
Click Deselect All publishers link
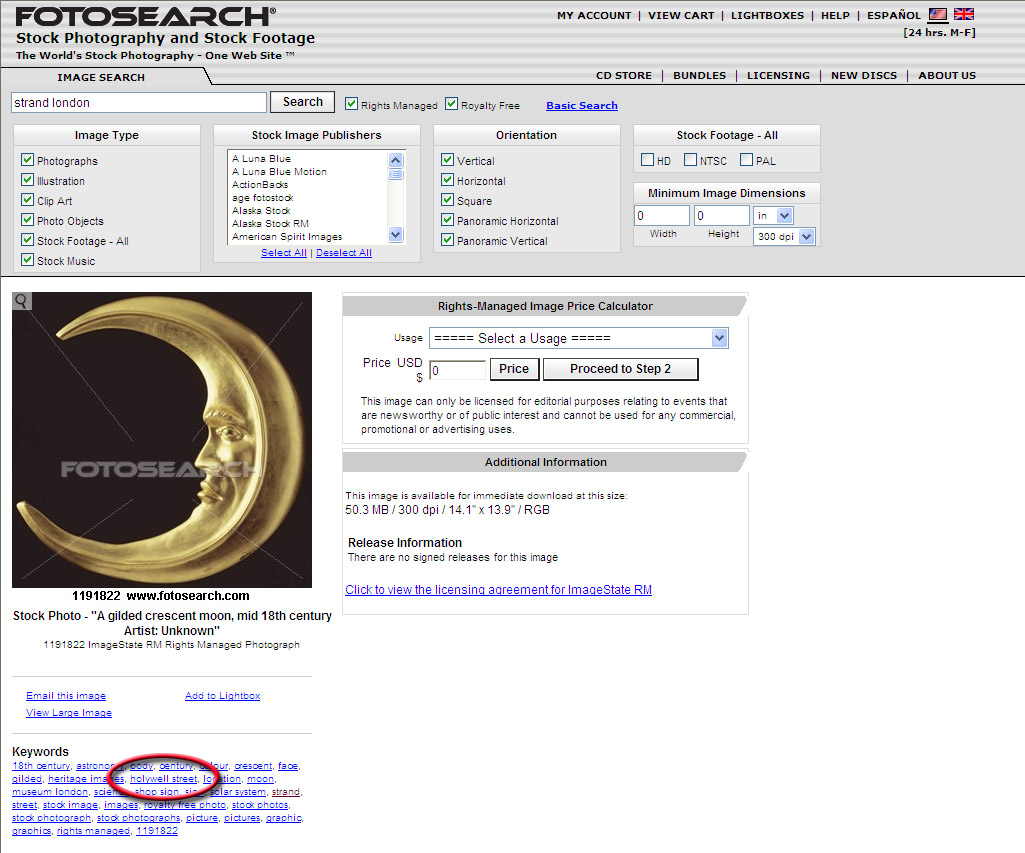(x=344, y=252)
